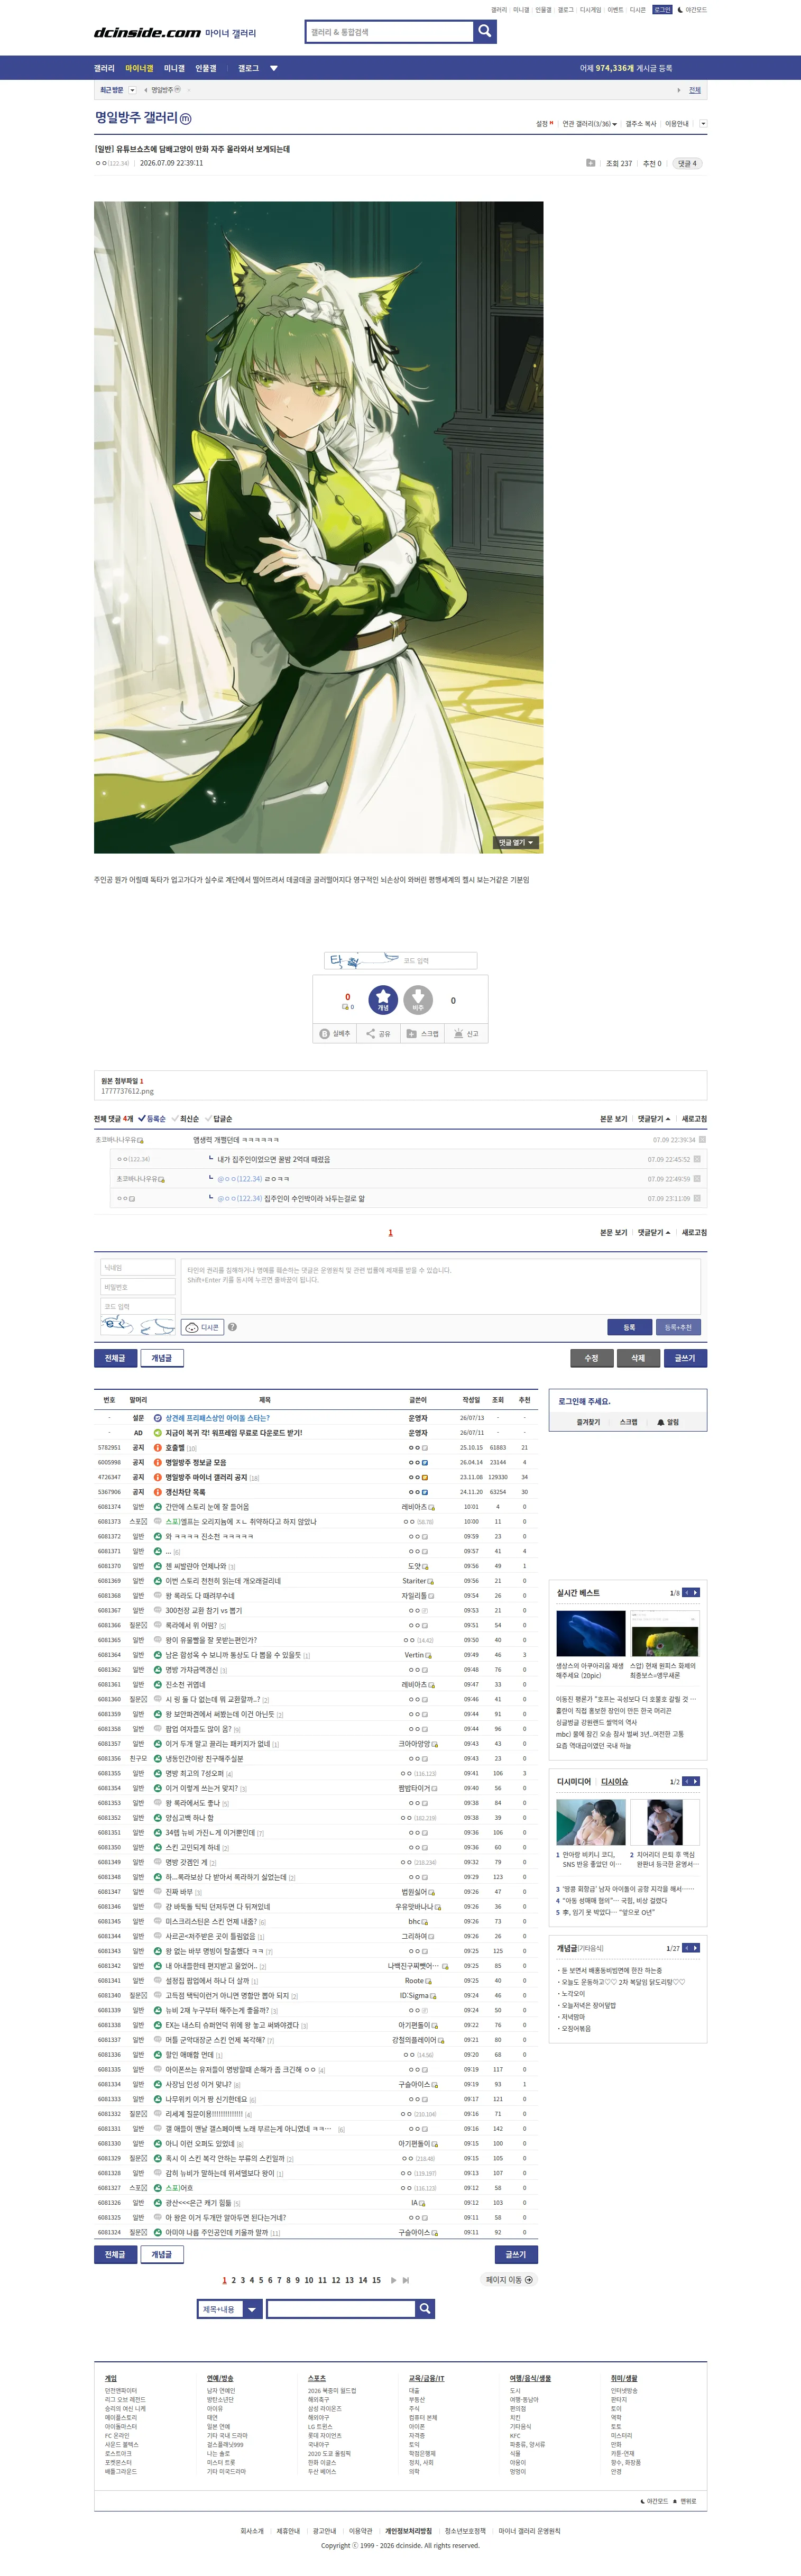801x2576 pixels.
Task: Open the 댓글 열기 dropdown on the image
Action: (x=516, y=843)
